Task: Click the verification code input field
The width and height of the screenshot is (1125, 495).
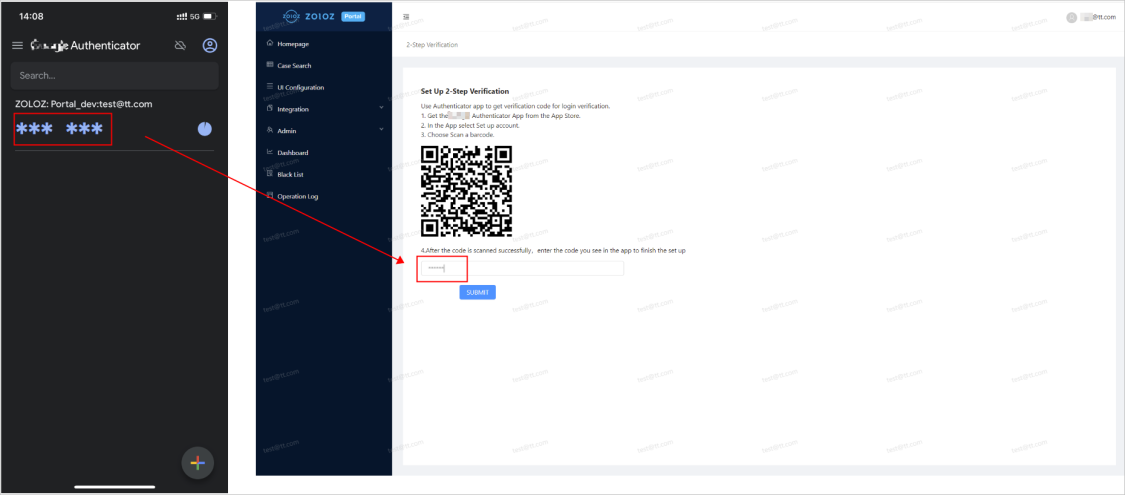Action: tap(522, 268)
